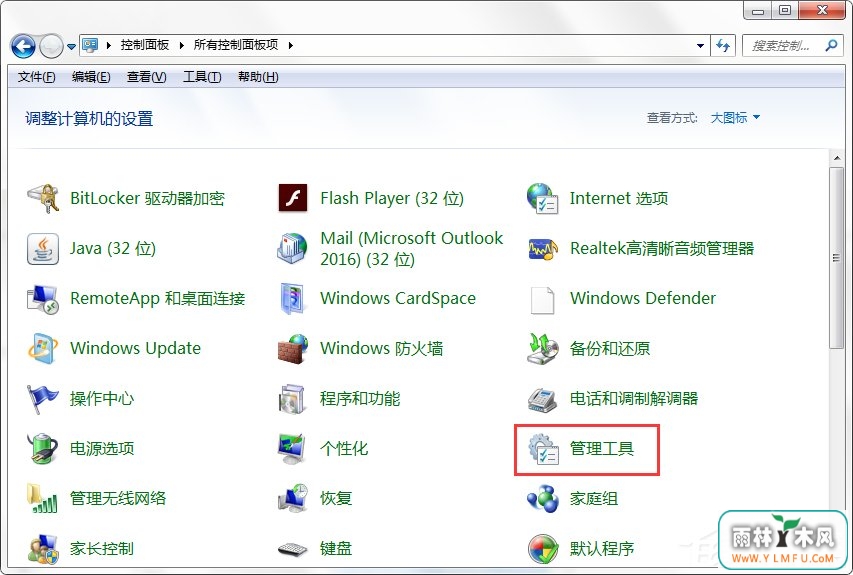Open the 查看(V) menu
Viewport: 853px width, 575px height.
coord(146,77)
